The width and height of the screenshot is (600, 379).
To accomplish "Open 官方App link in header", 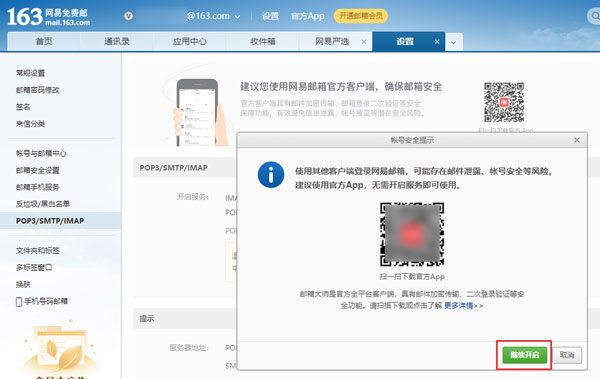I will (x=307, y=16).
